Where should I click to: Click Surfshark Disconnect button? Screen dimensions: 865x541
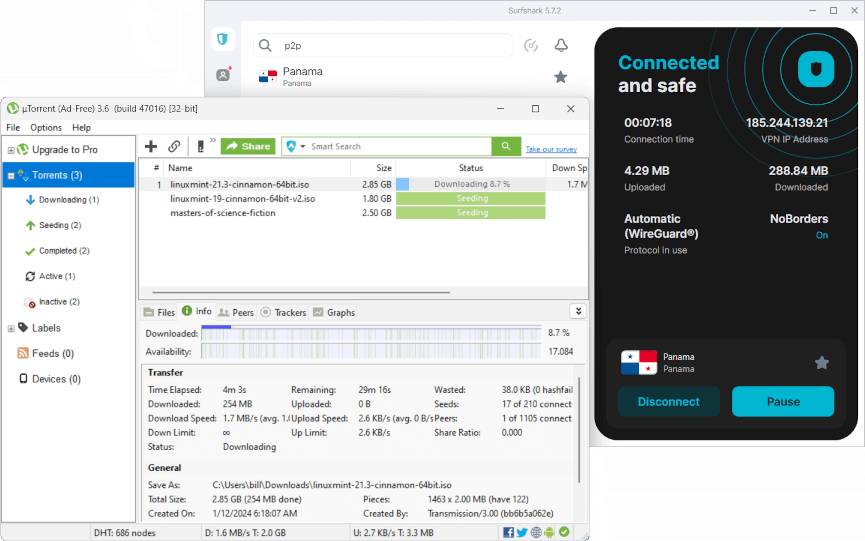click(669, 401)
